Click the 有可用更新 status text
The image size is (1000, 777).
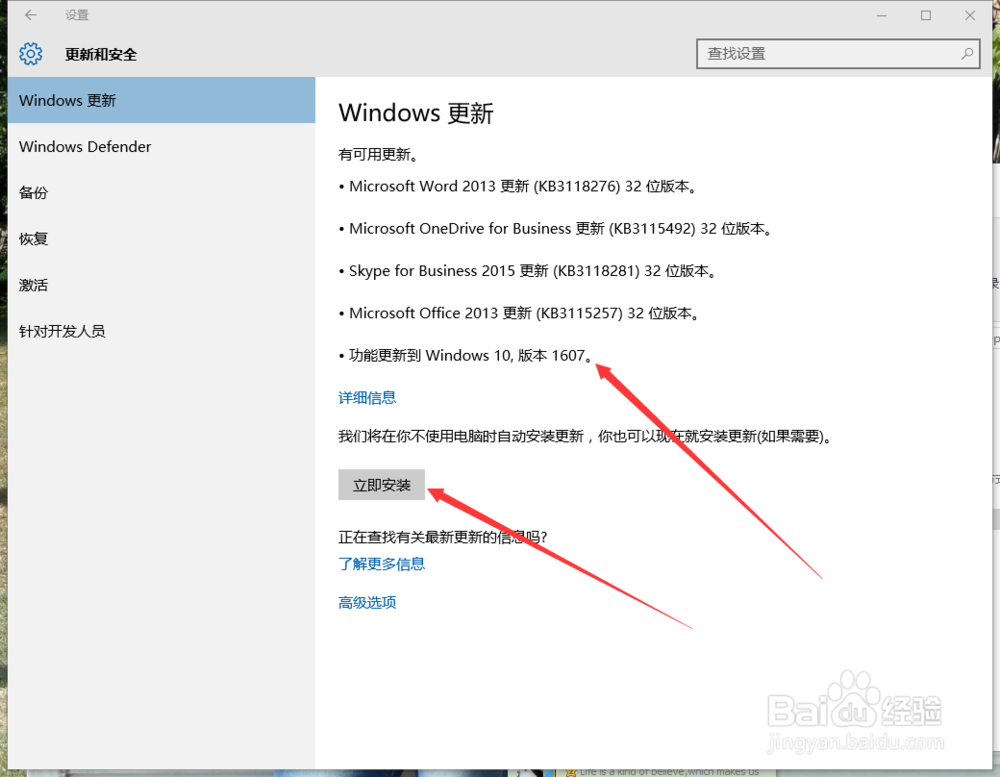pyautogui.click(x=378, y=154)
